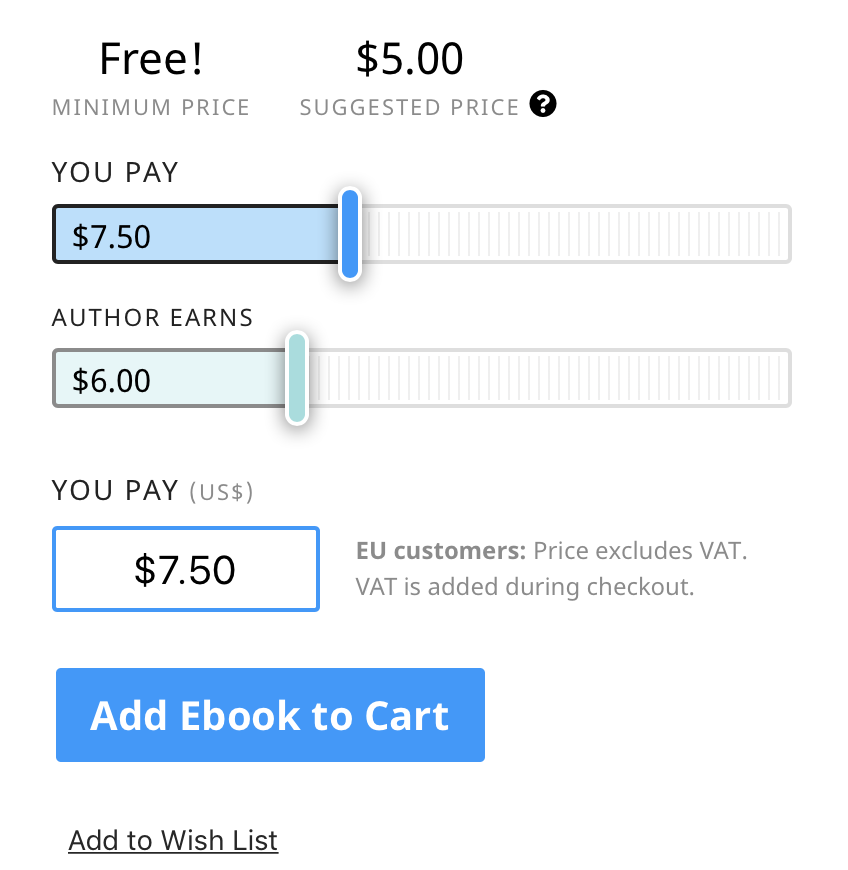Click the (US$) currency label
The width and height of the screenshot is (848, 870).
(x=222, y=492)
